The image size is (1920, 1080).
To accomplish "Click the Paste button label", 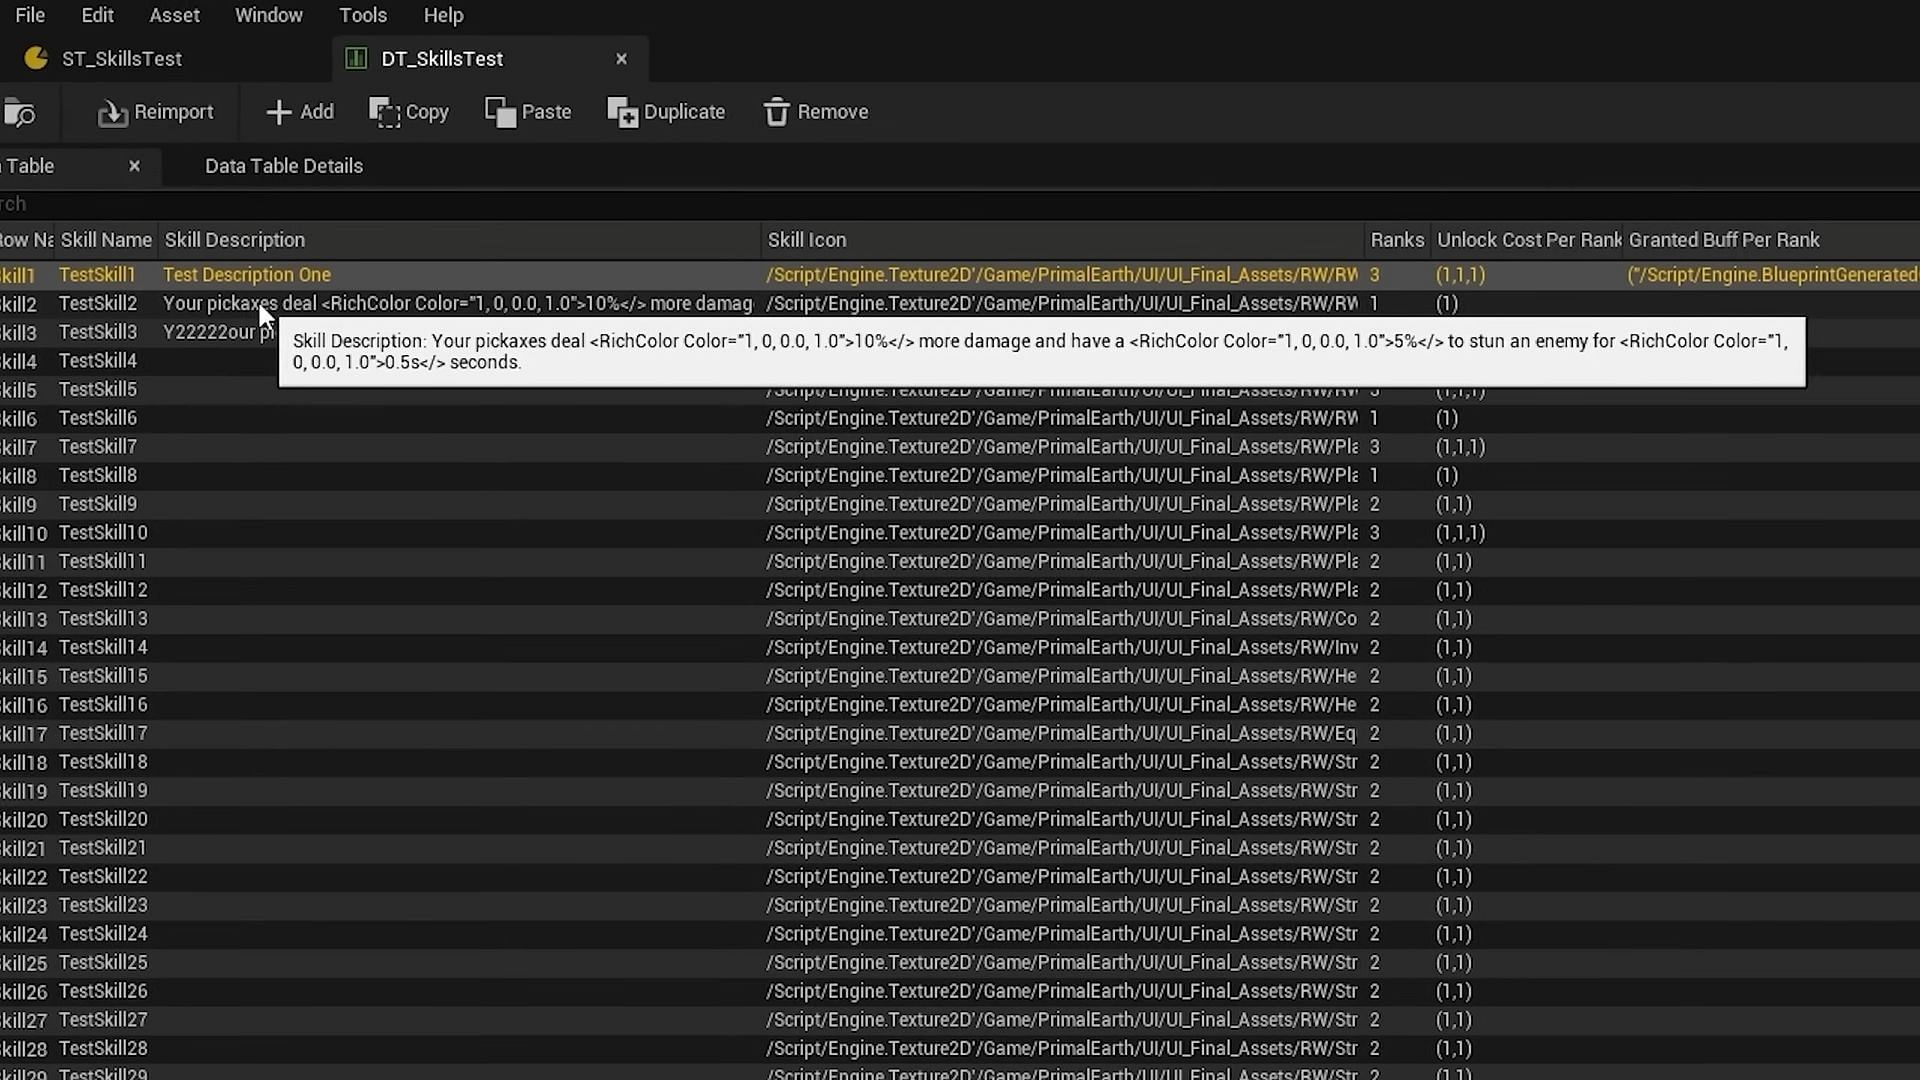I will 546,112.
